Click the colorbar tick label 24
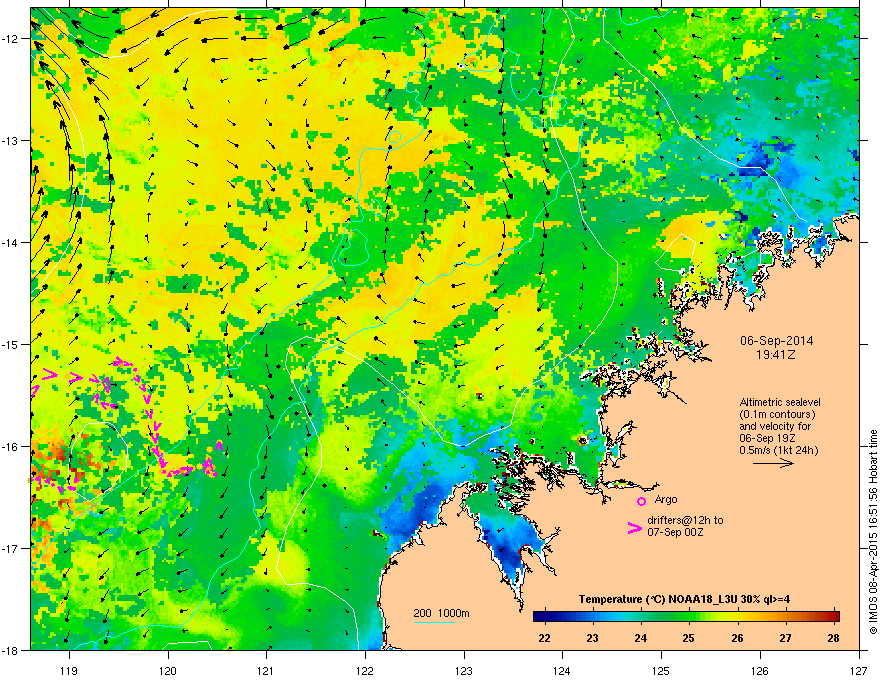880x680 pixels. pos(640,638)
